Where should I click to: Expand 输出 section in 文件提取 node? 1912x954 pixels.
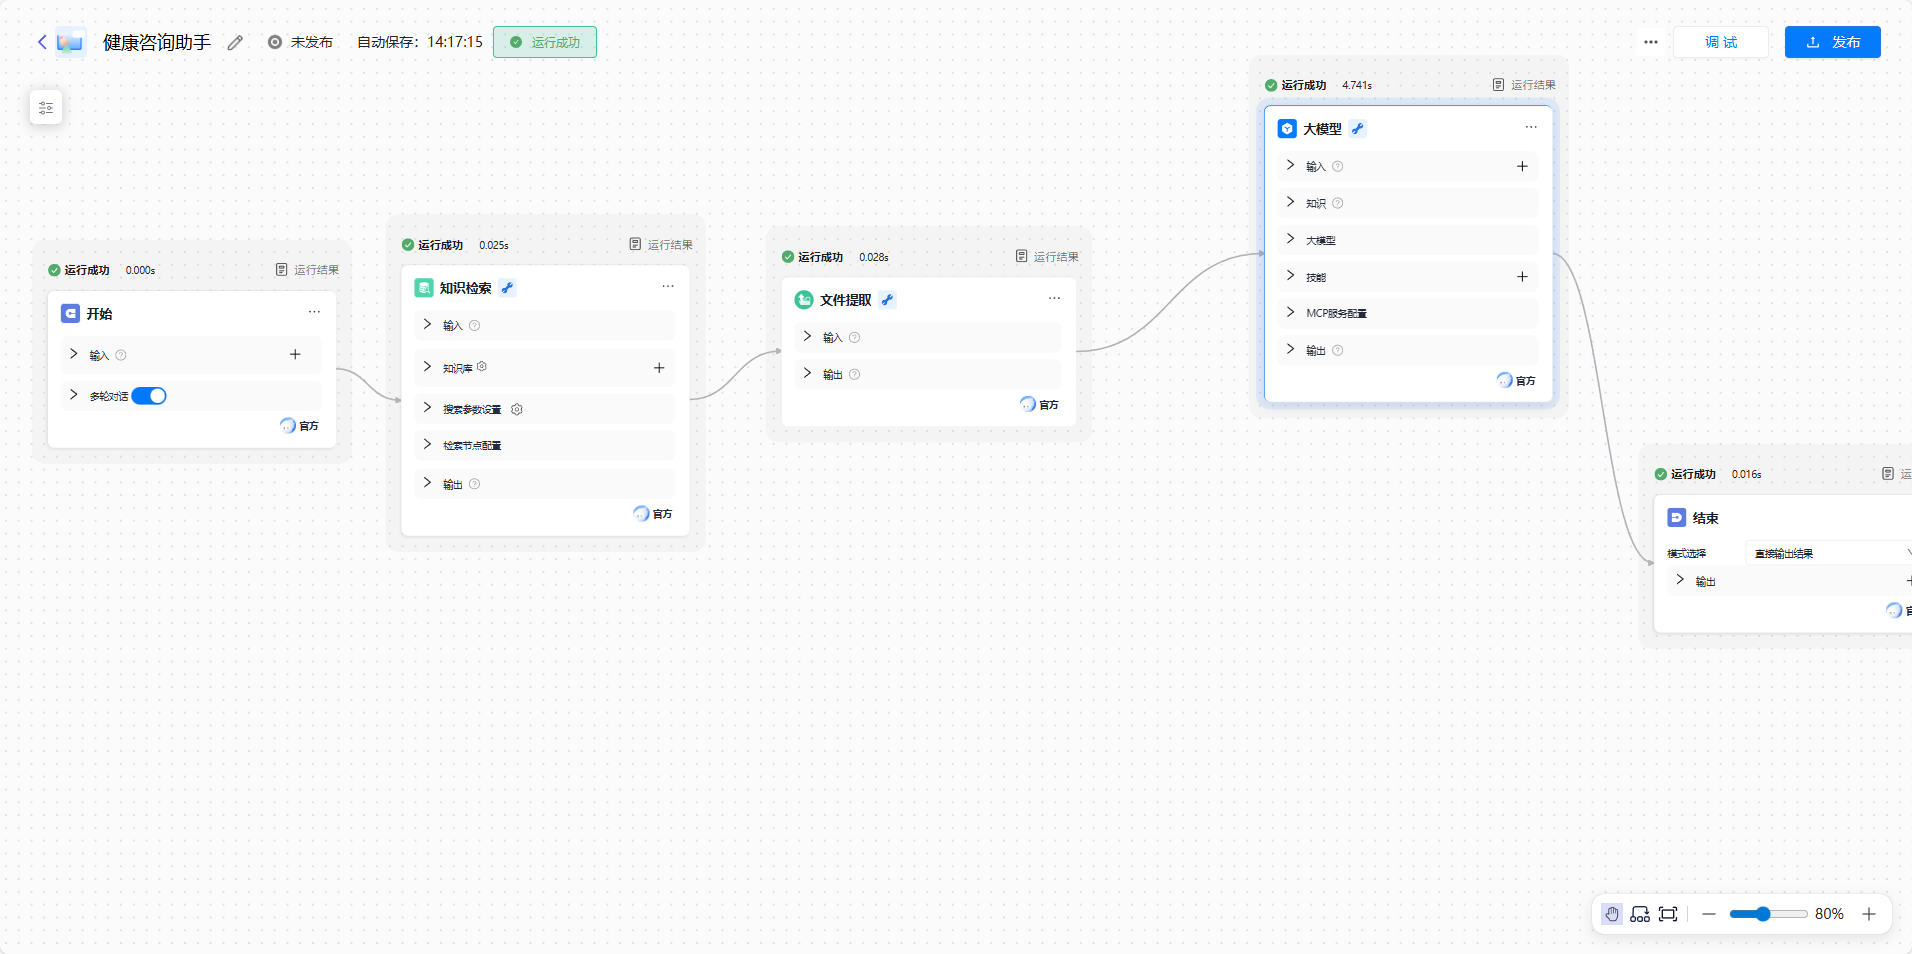point(808,373)
